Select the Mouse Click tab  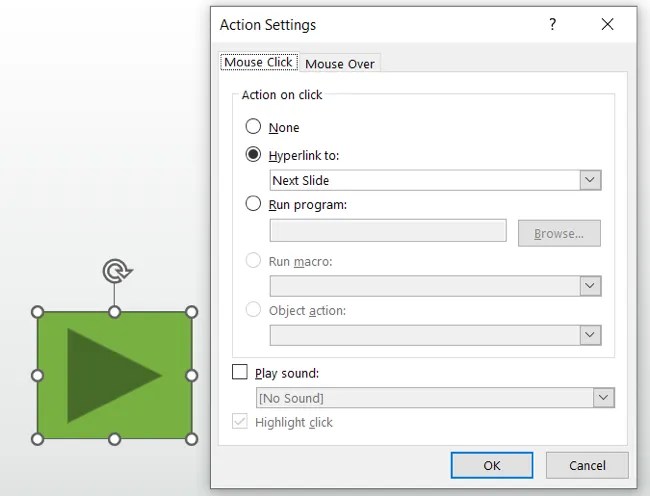pyautogui.click(x=259, y=62)
